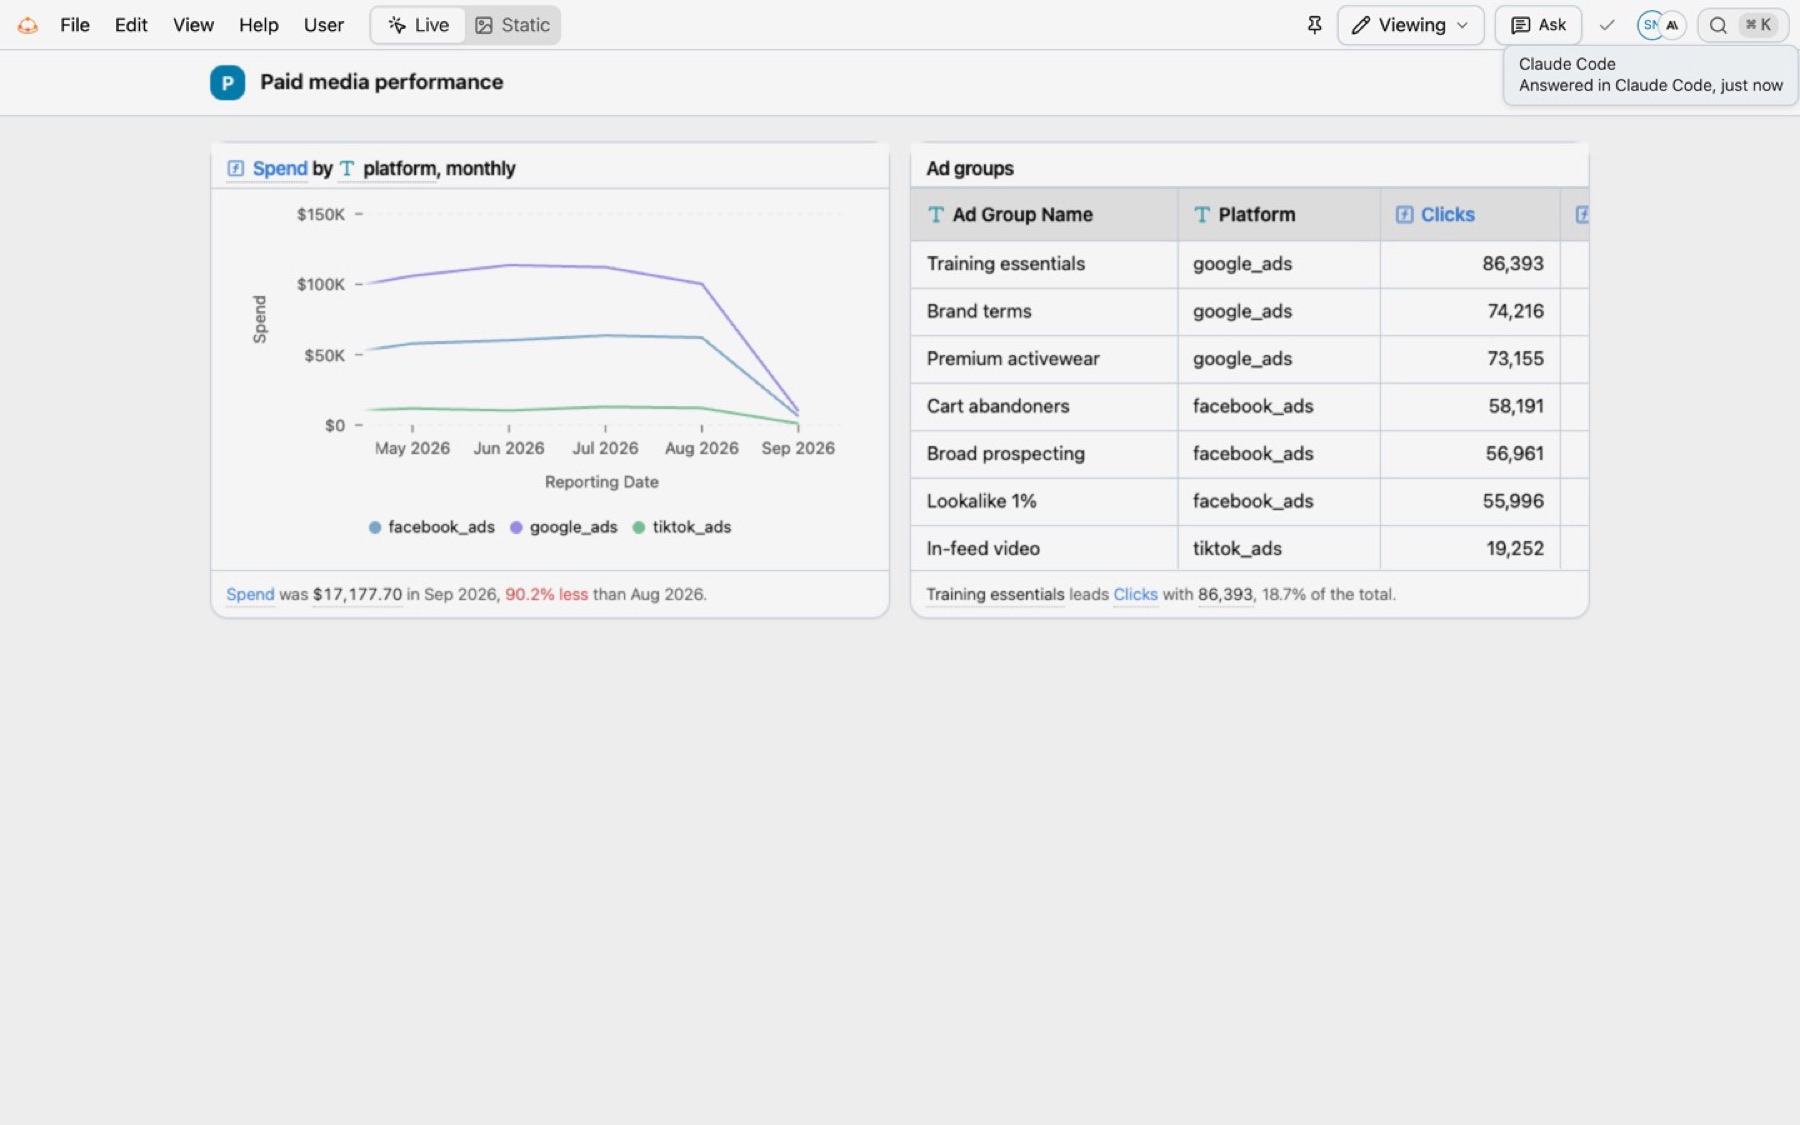This screenshot has height=1125, width=1800.
Task: Select the In-feed video cell
Action: click(x=1044, y=548)
